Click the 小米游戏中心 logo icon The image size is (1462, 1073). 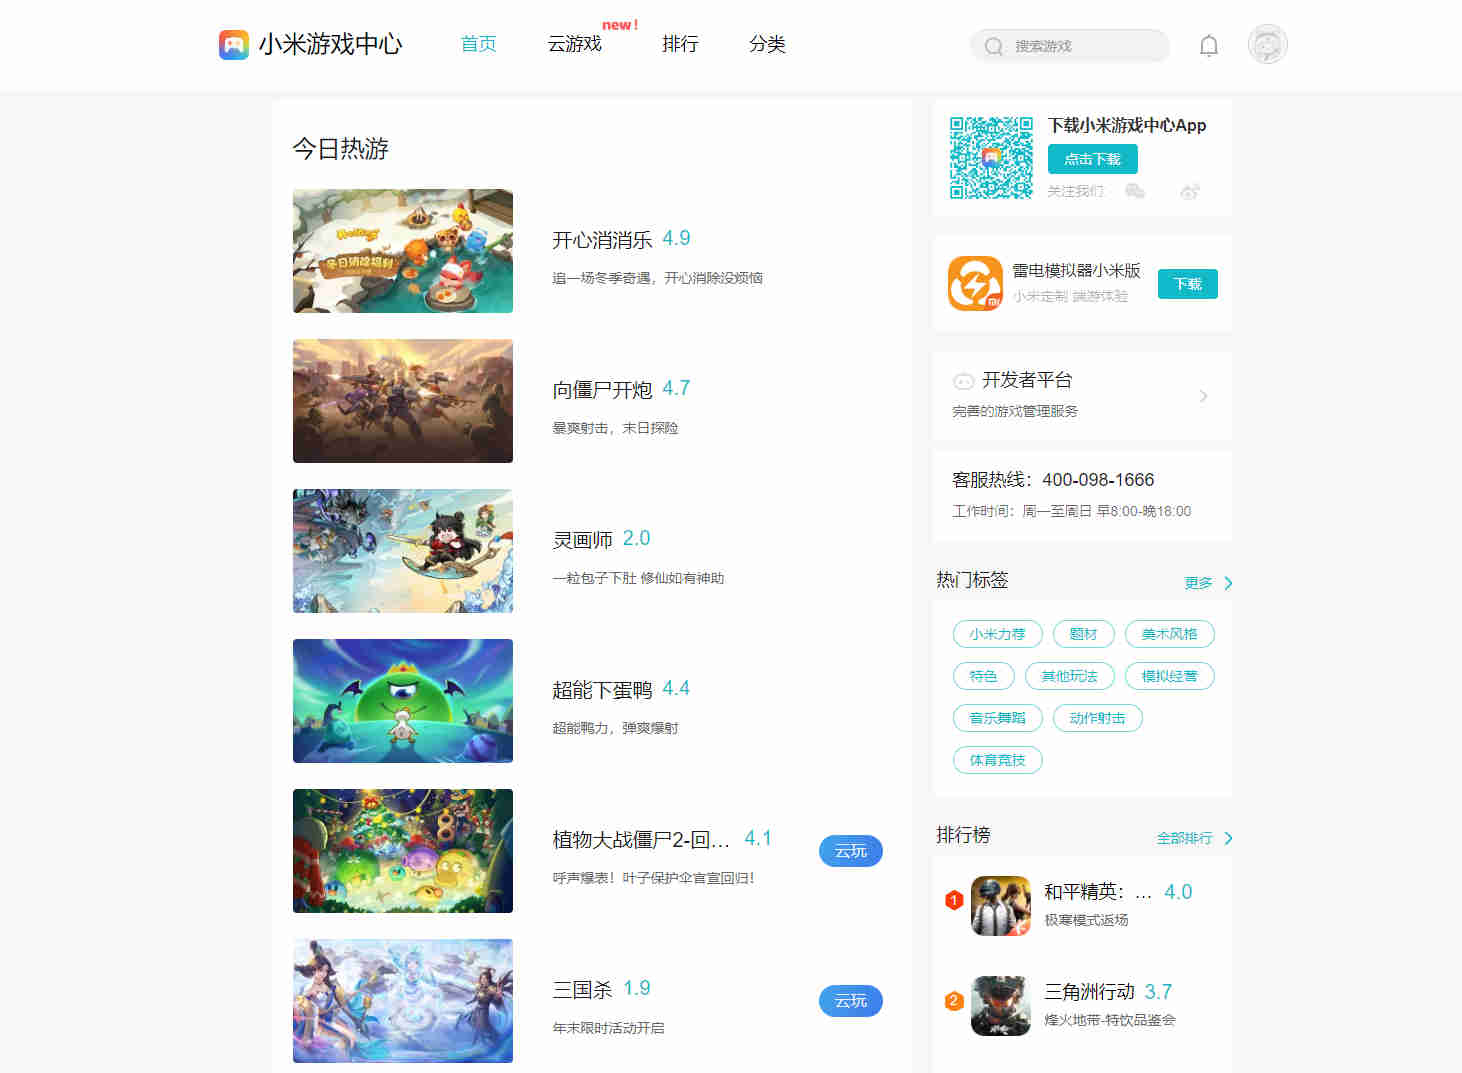233,44
